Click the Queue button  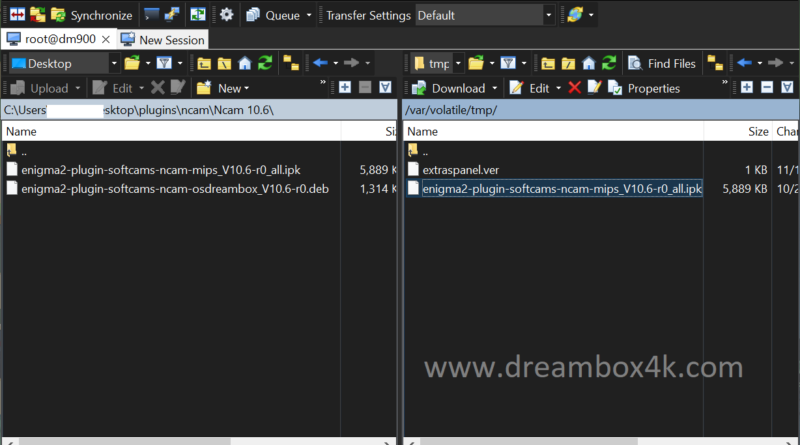pos(273,15)
